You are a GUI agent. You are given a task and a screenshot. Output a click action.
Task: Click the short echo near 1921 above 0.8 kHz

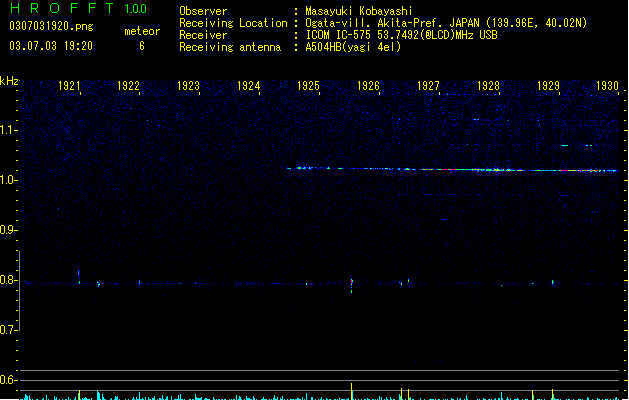pyautogui.click(x=79, y=275)
